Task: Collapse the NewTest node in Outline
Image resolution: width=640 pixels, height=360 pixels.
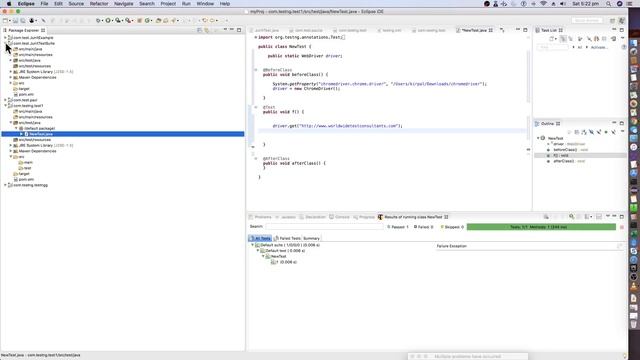Action: 538,138
